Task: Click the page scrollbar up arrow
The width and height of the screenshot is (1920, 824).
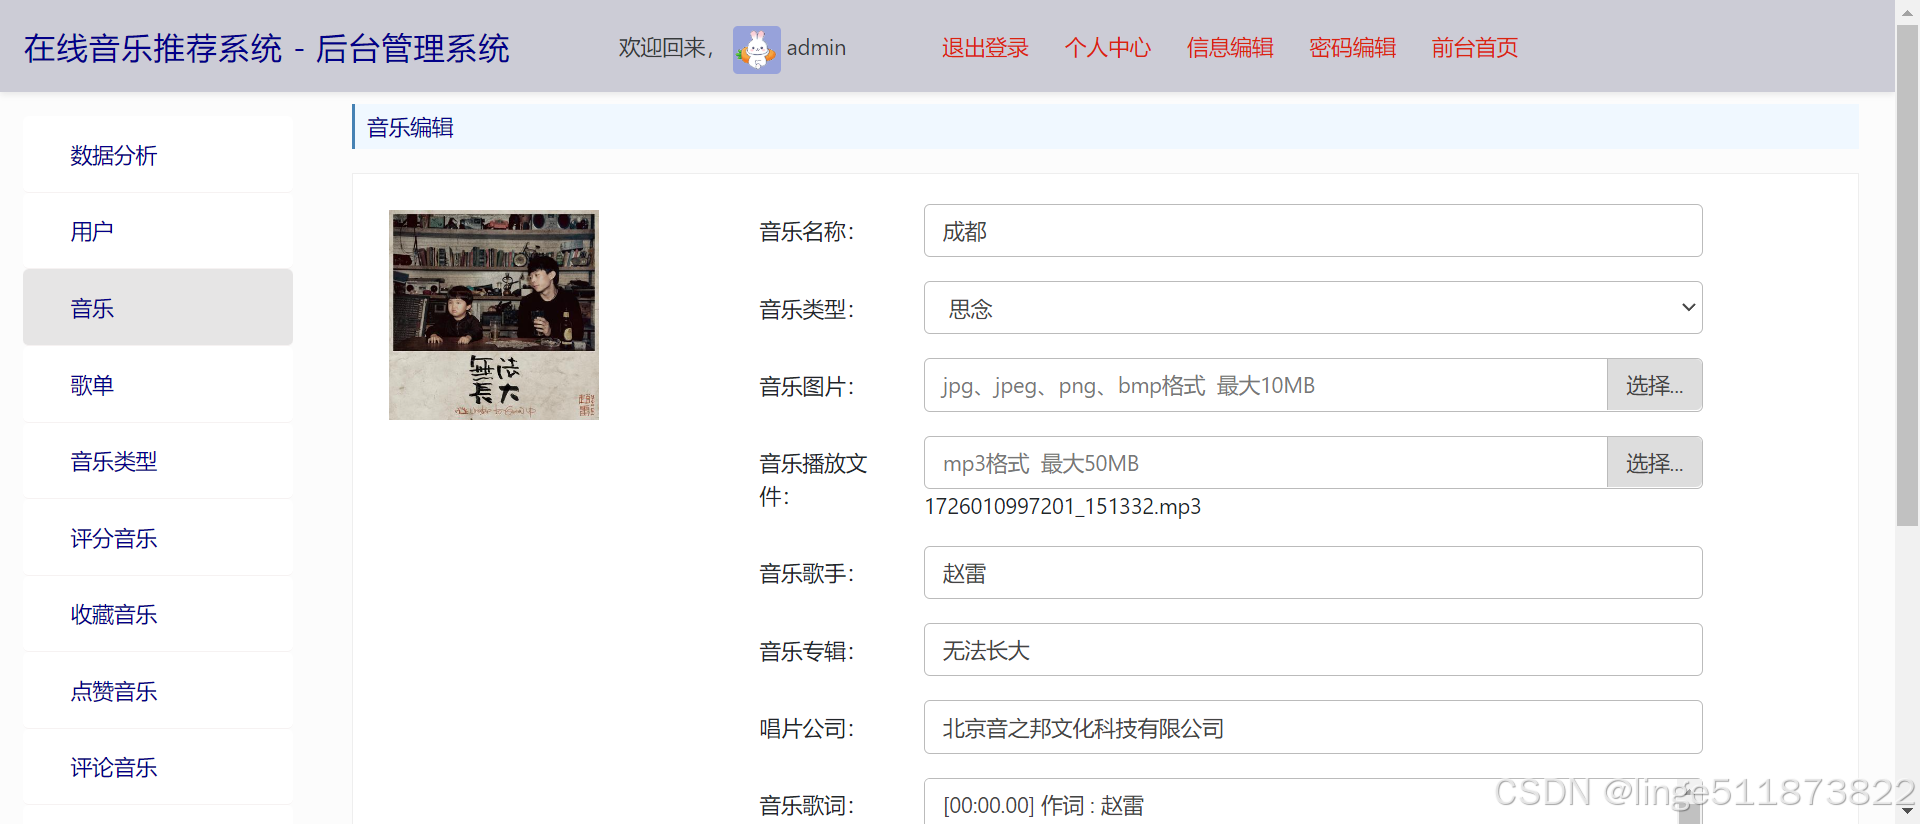Action: pyautogui.click(x=1907, y=11)
